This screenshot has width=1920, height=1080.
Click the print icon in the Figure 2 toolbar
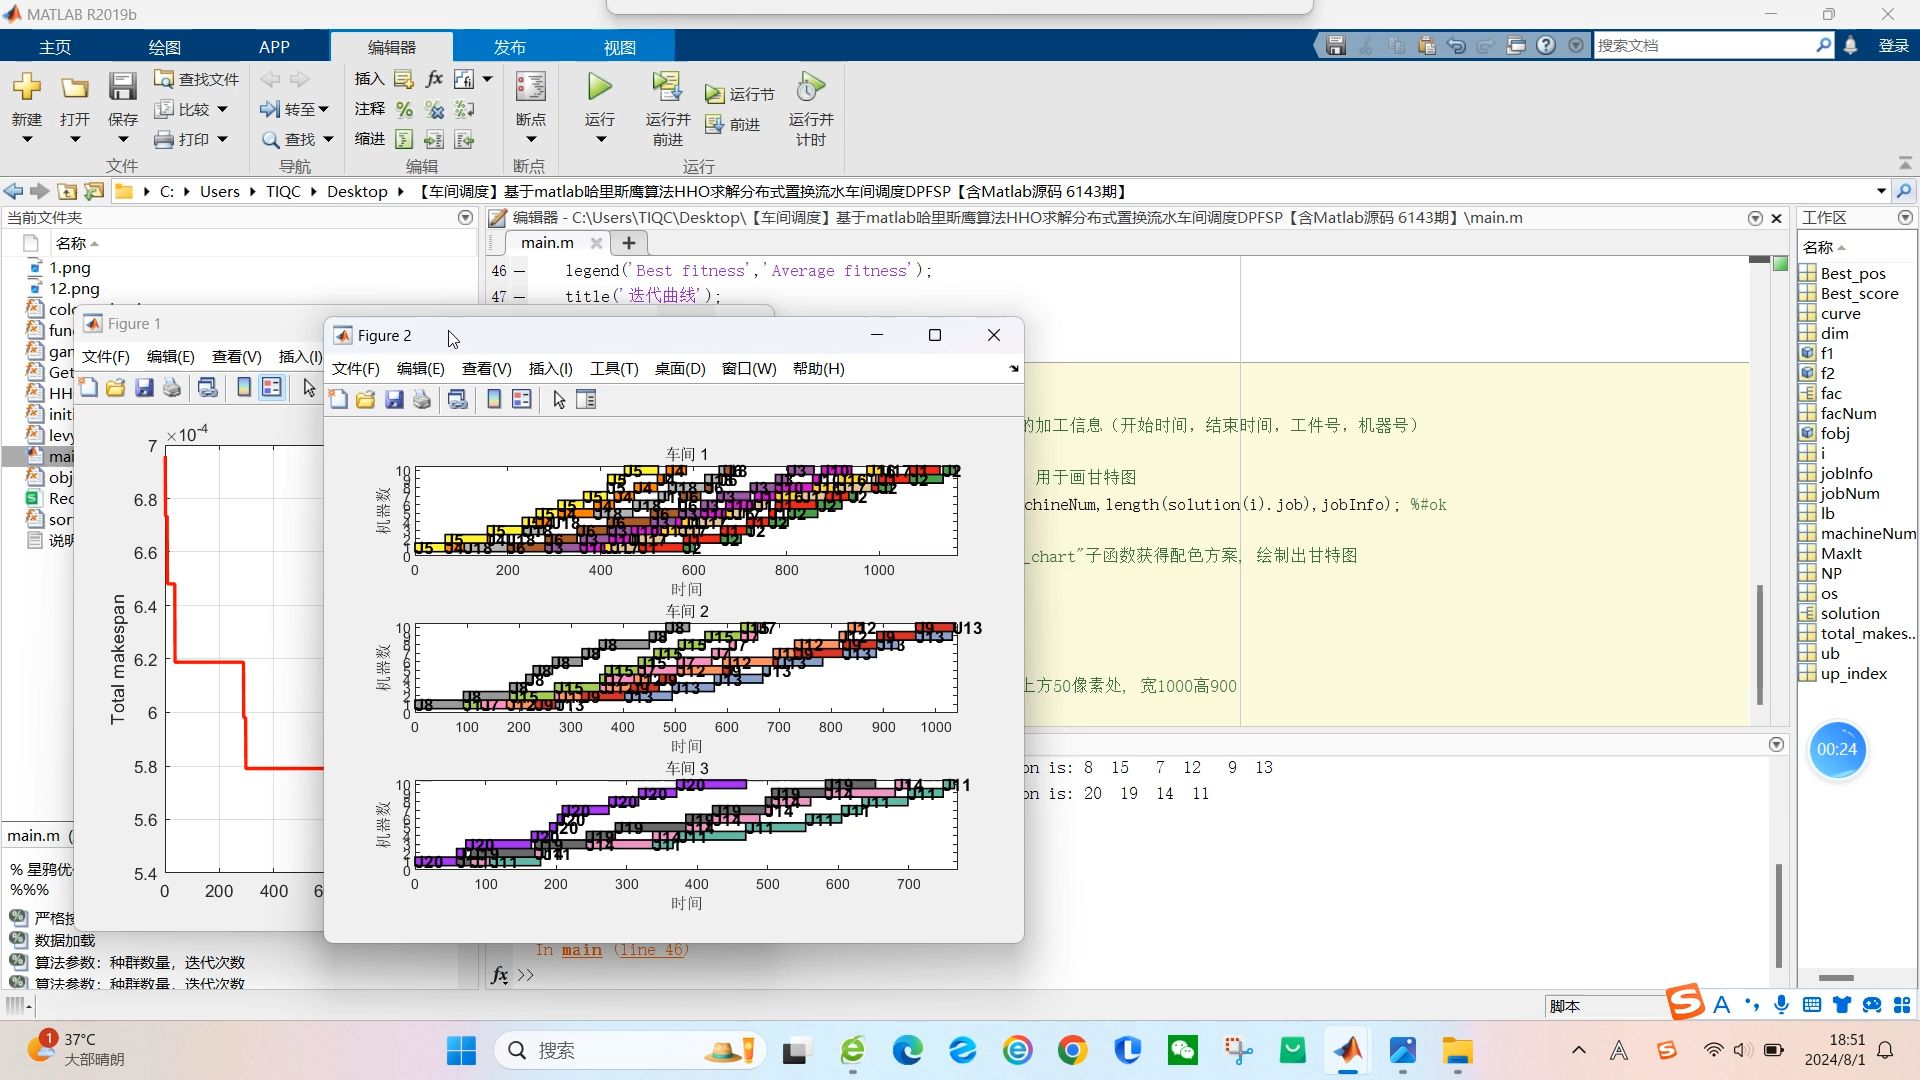[422, 400]
